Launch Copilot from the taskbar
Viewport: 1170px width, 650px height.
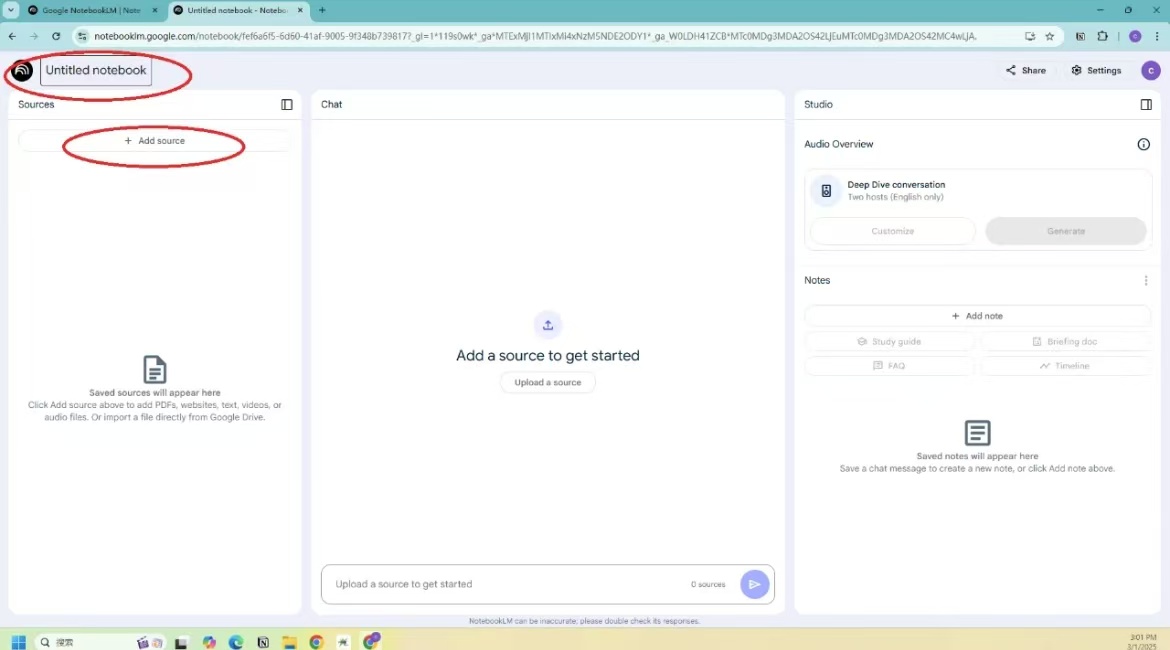pyautogui.click(x=209, y=643)
